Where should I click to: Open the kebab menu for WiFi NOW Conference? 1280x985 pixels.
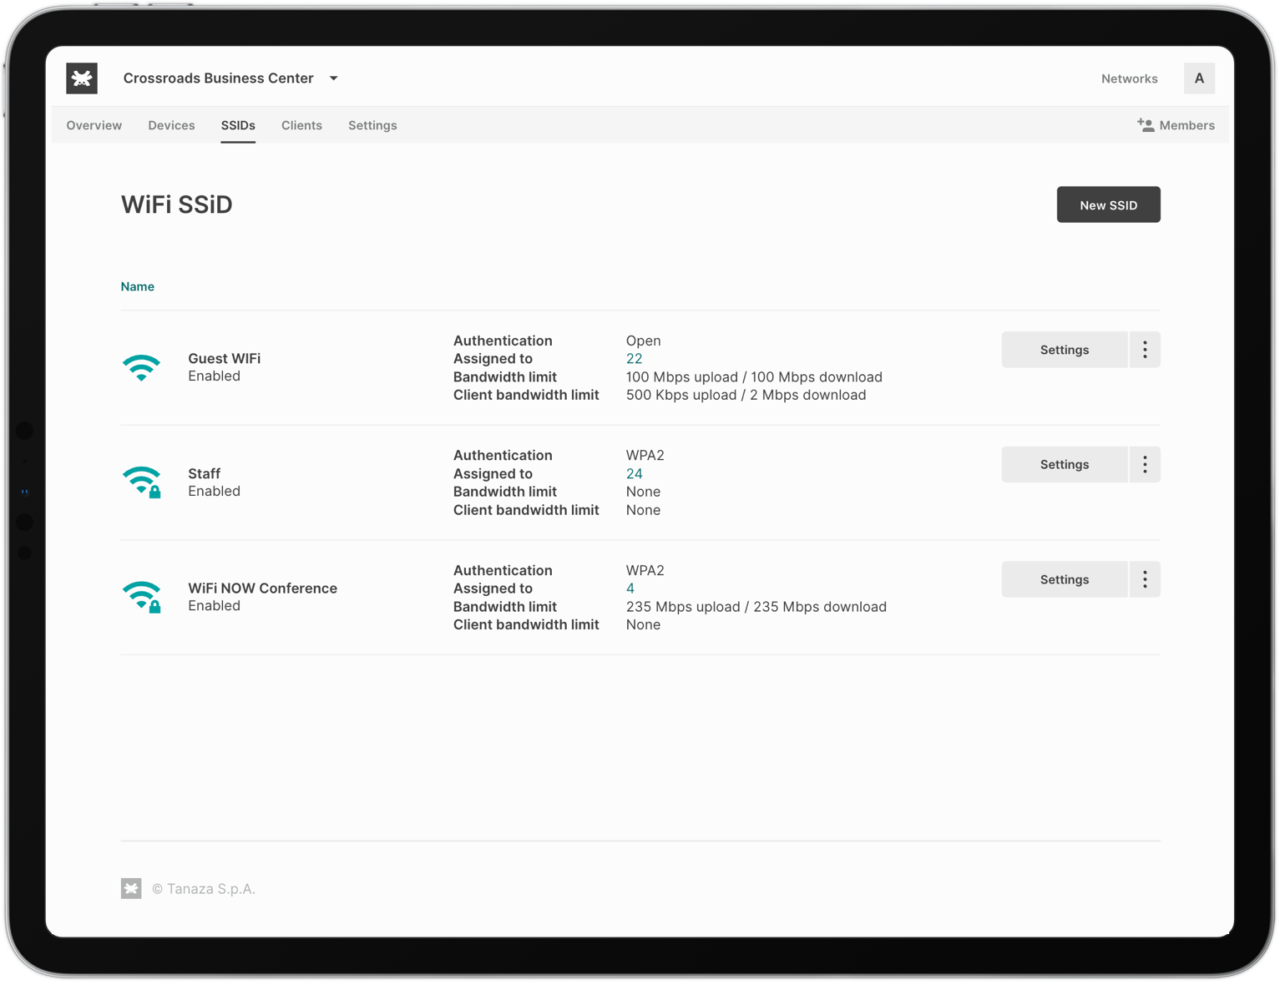tap(1144, 579)
